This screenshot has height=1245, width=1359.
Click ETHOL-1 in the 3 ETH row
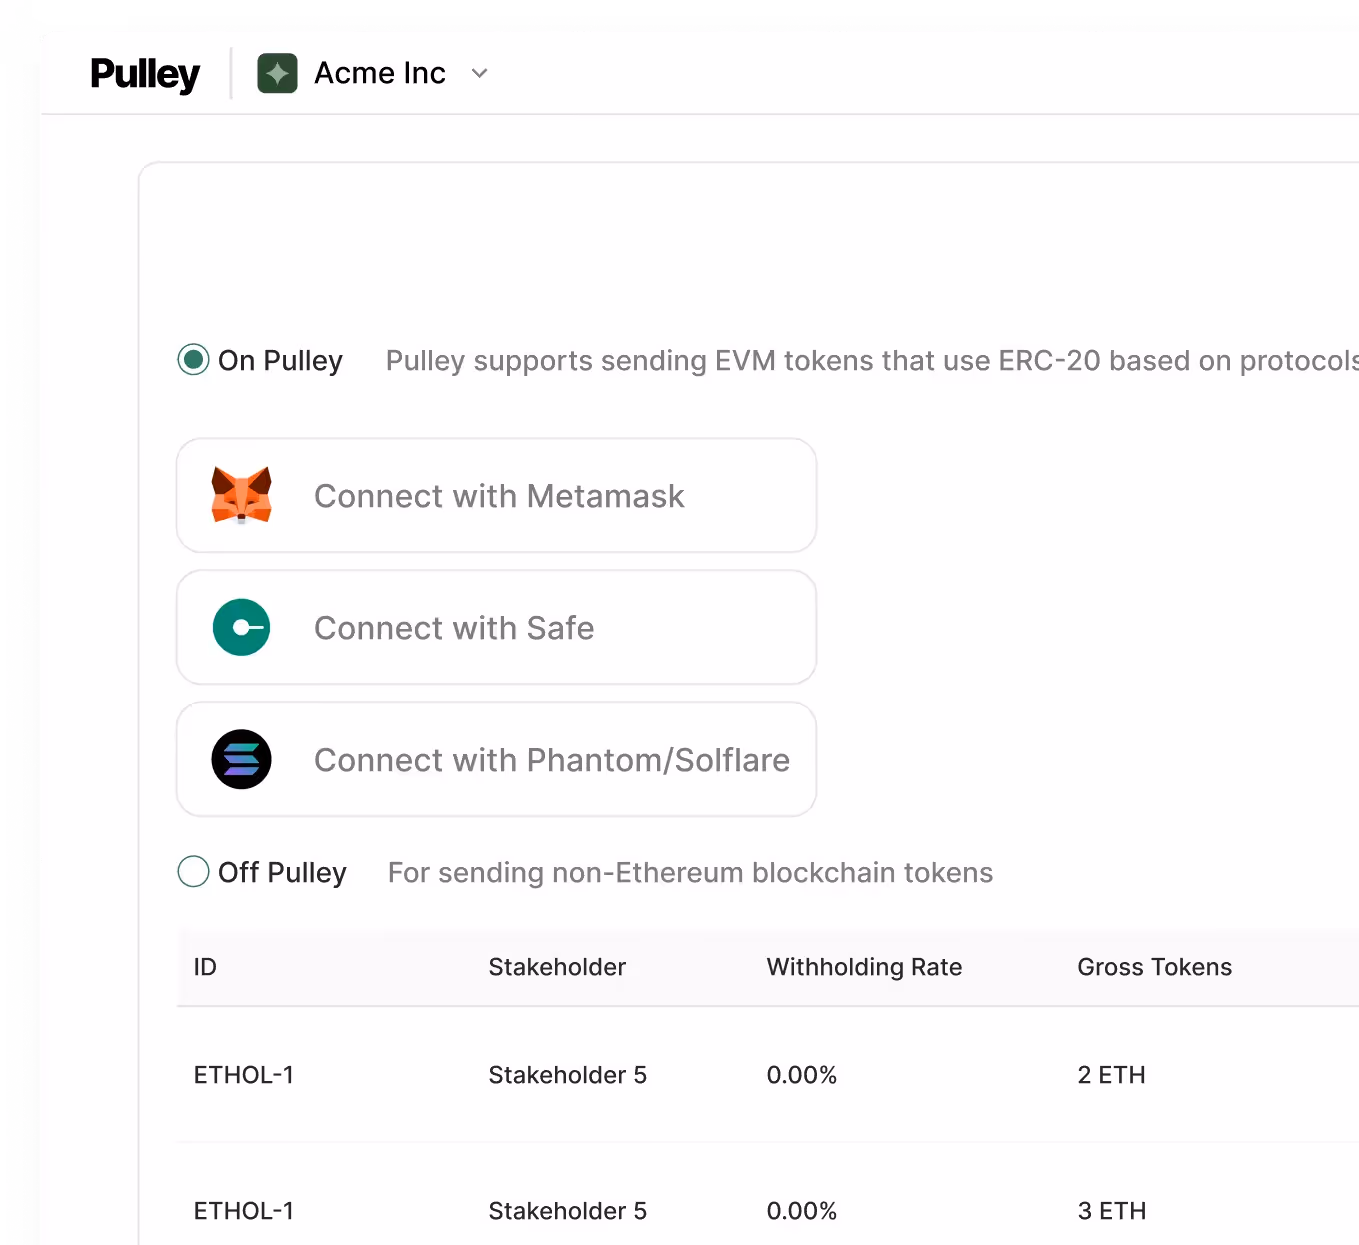click(x=244, y=1211)
